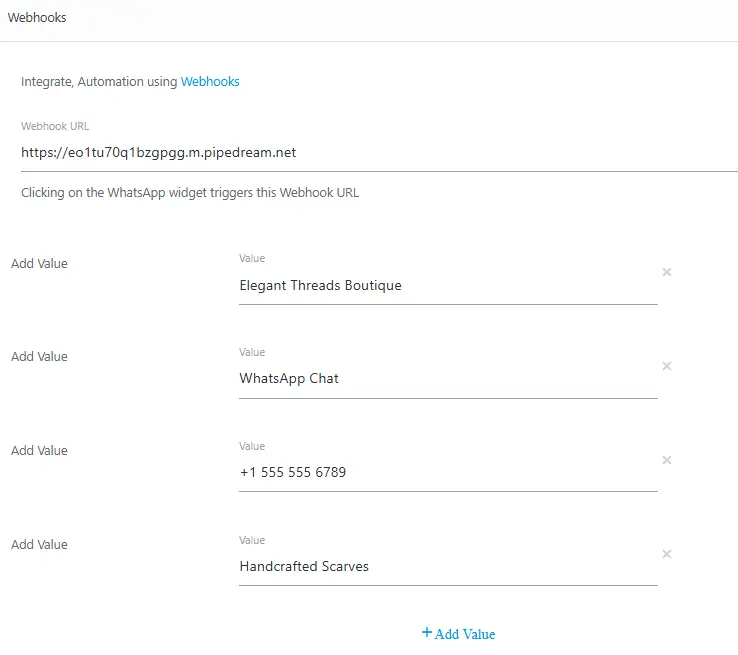The height and width of the screenshot is (655, 738).
Task: Click the WhatsApp widget trigger helper text
Action: click(x=190, y=193)
